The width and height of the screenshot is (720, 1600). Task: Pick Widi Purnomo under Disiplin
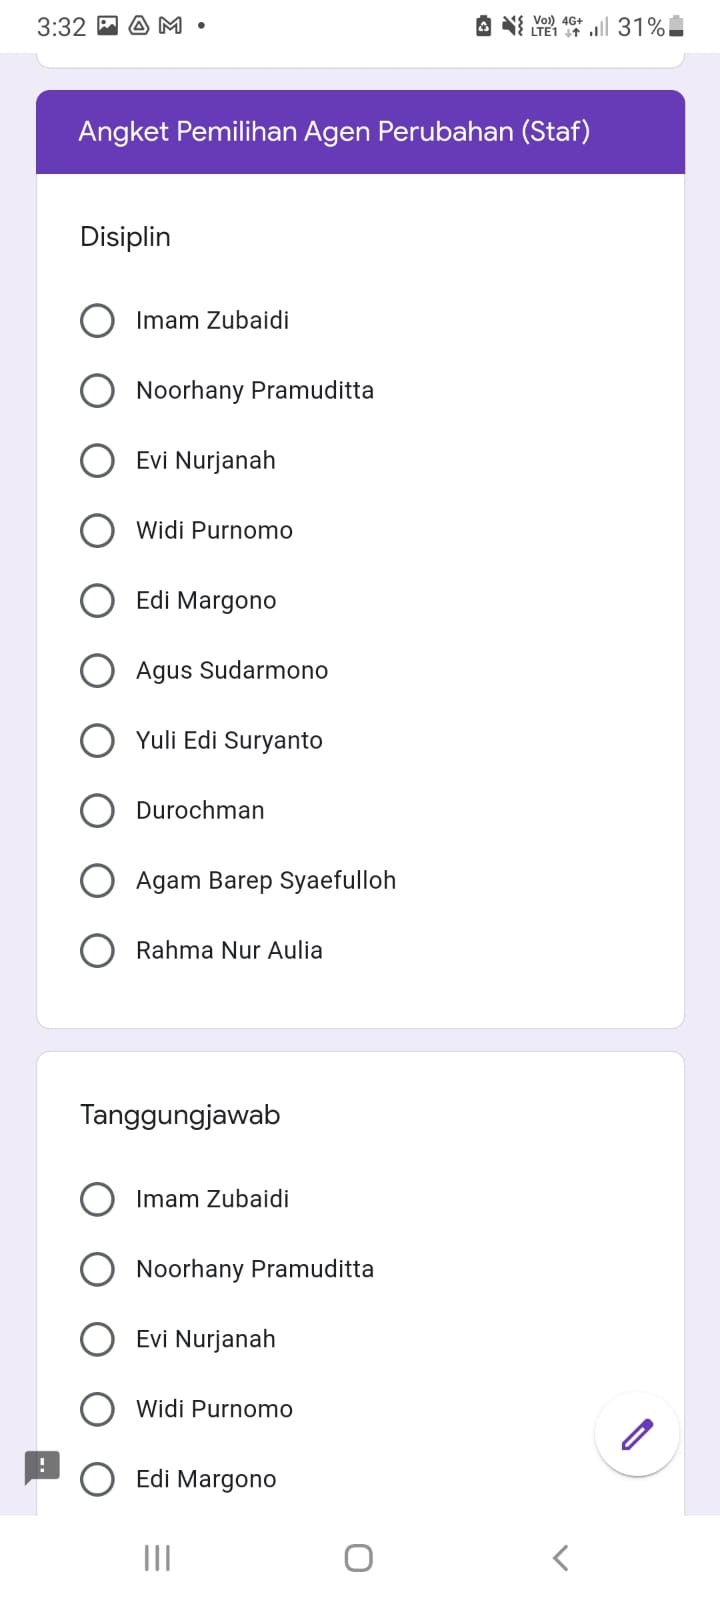pos(97,531)
